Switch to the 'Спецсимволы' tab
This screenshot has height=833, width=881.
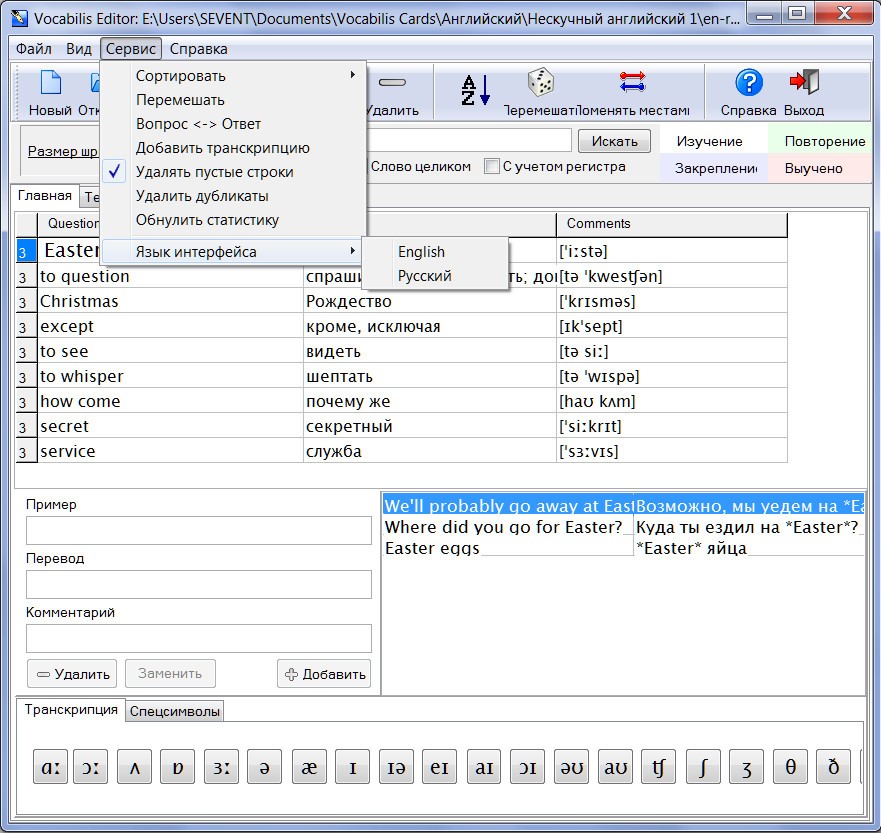[175, 711]
